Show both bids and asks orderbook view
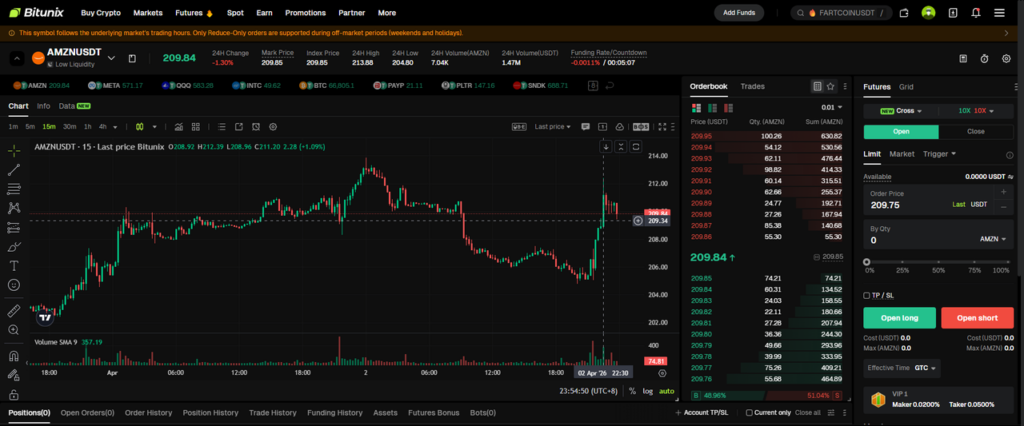 click(695, 107)
